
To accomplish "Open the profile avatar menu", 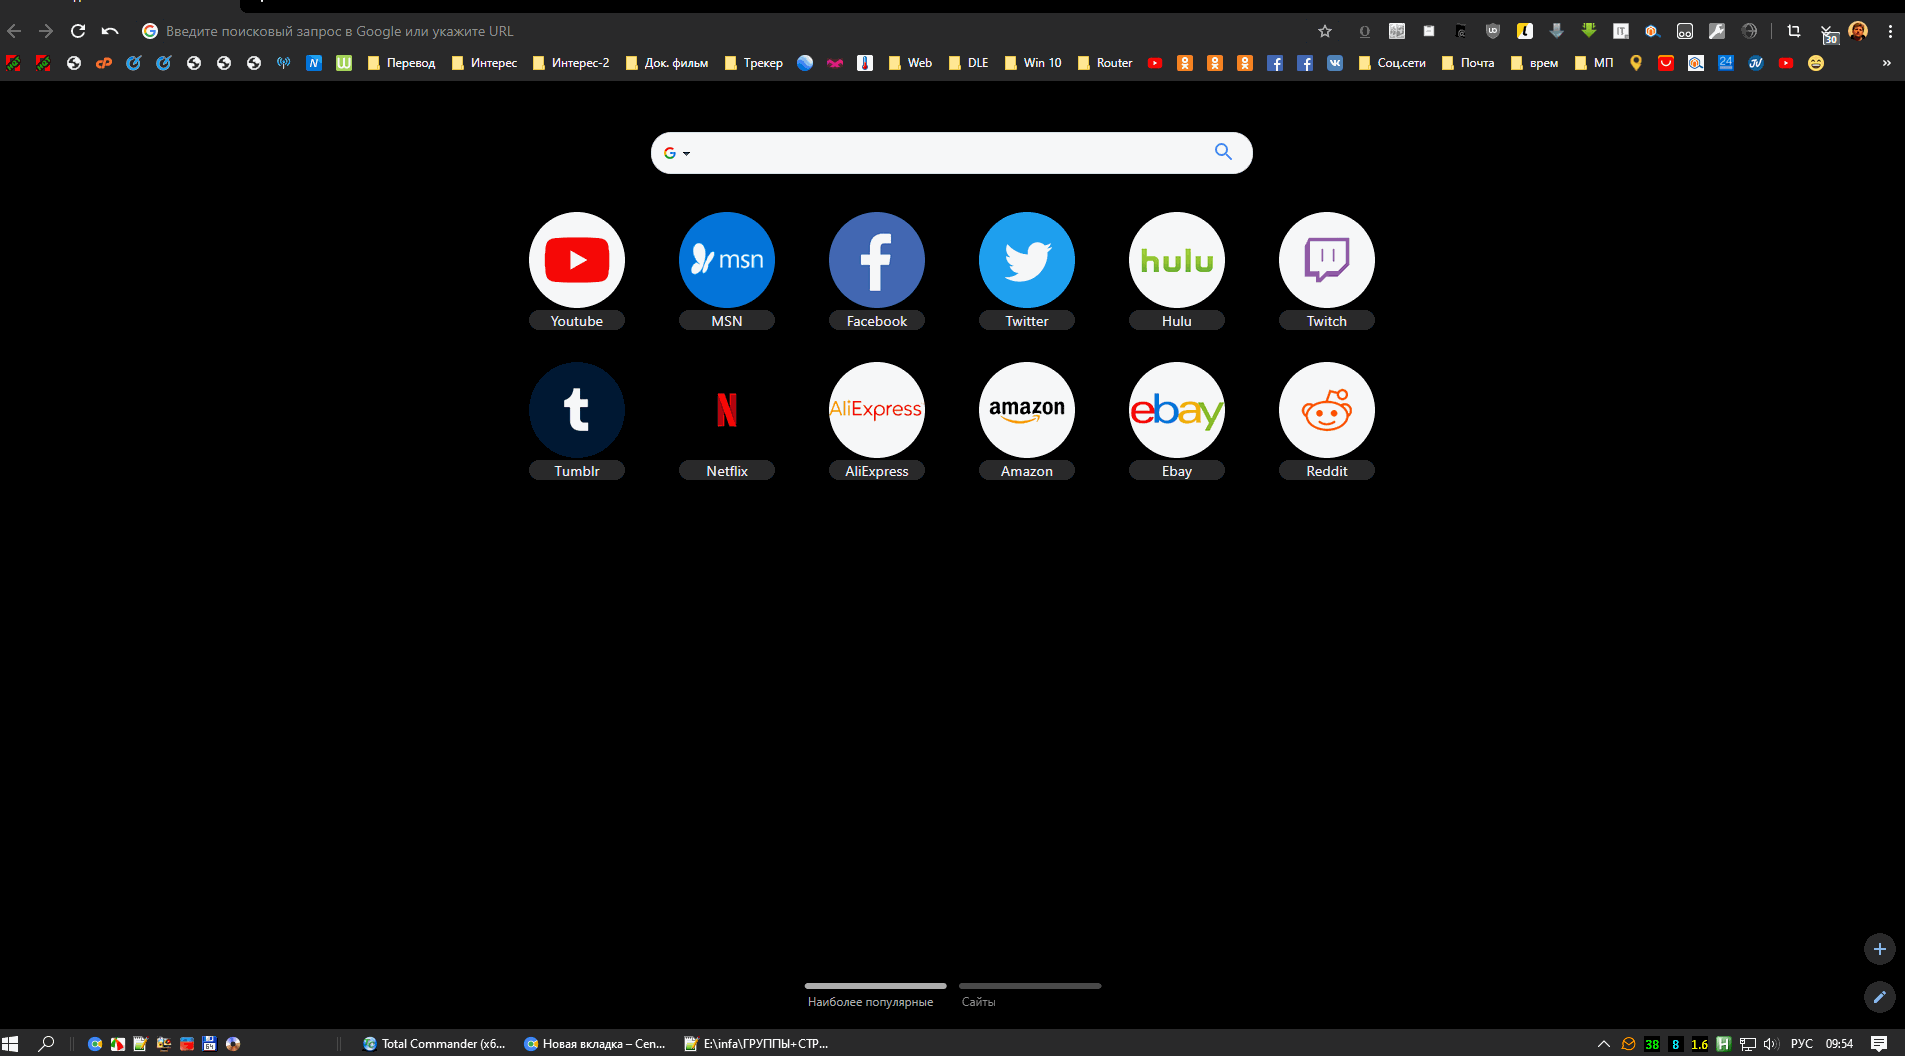I will click(1858, 31).
